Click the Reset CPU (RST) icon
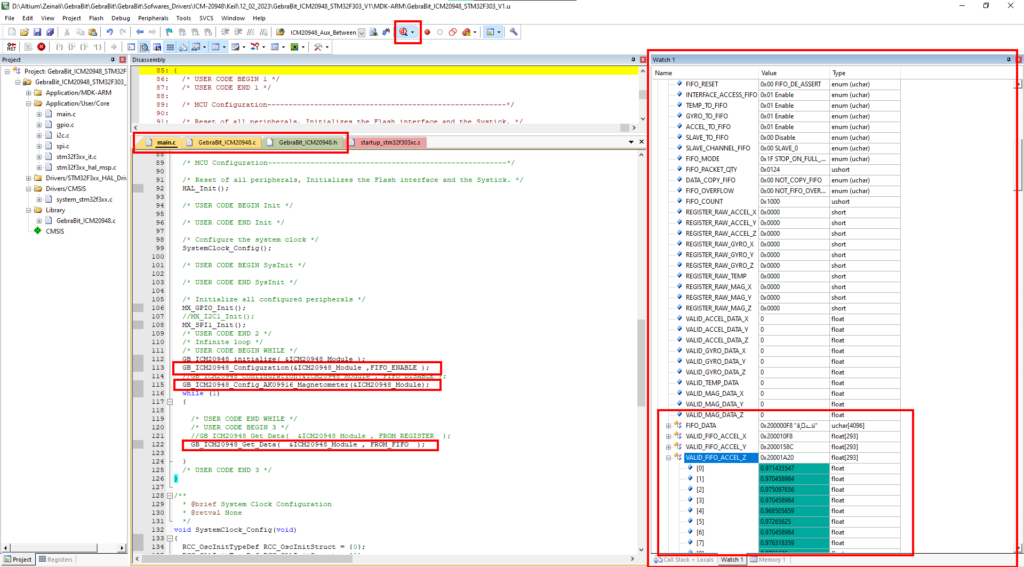This screenshot has height=567, width=1024. tap(11, 47)
